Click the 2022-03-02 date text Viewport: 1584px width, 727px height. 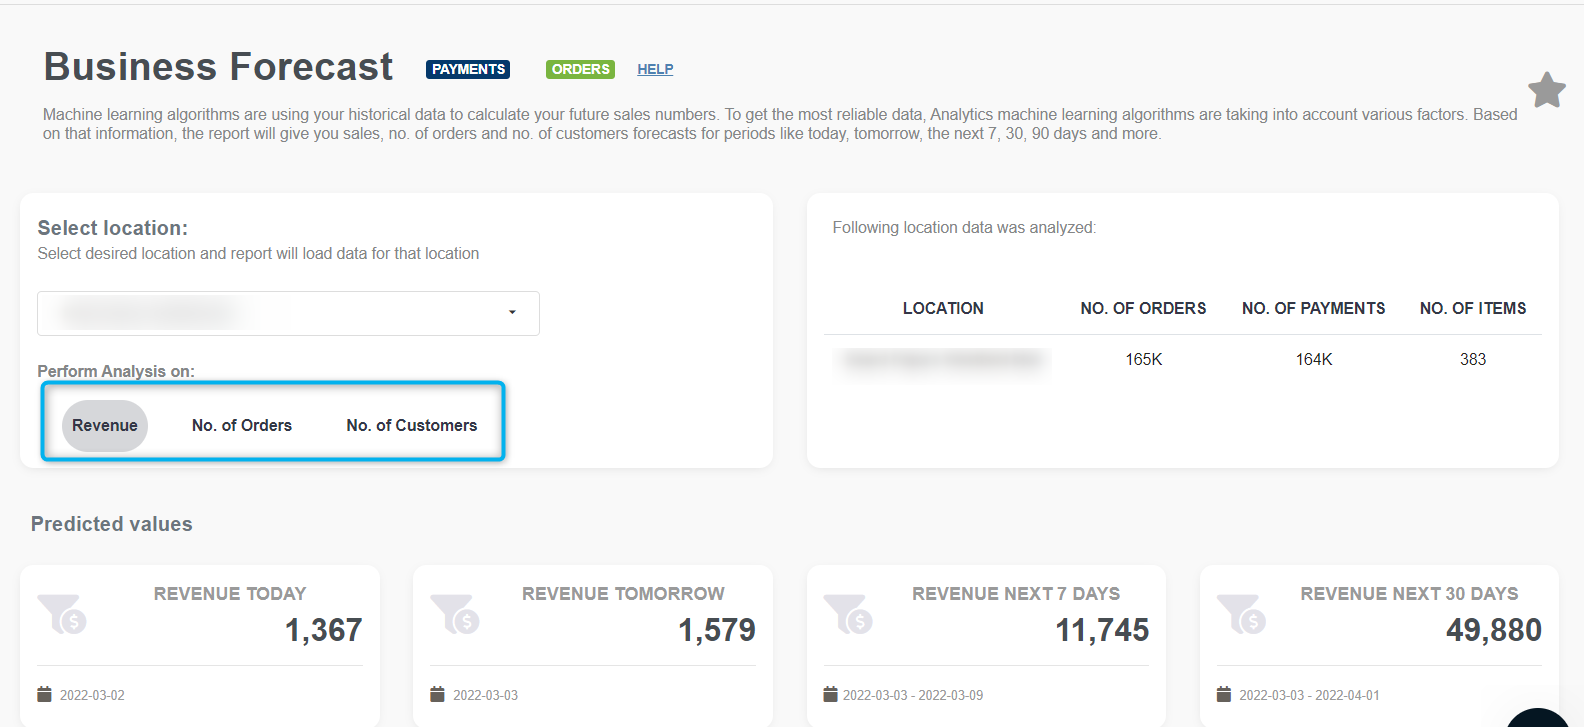pyautogui.click(x=92, y=695)
